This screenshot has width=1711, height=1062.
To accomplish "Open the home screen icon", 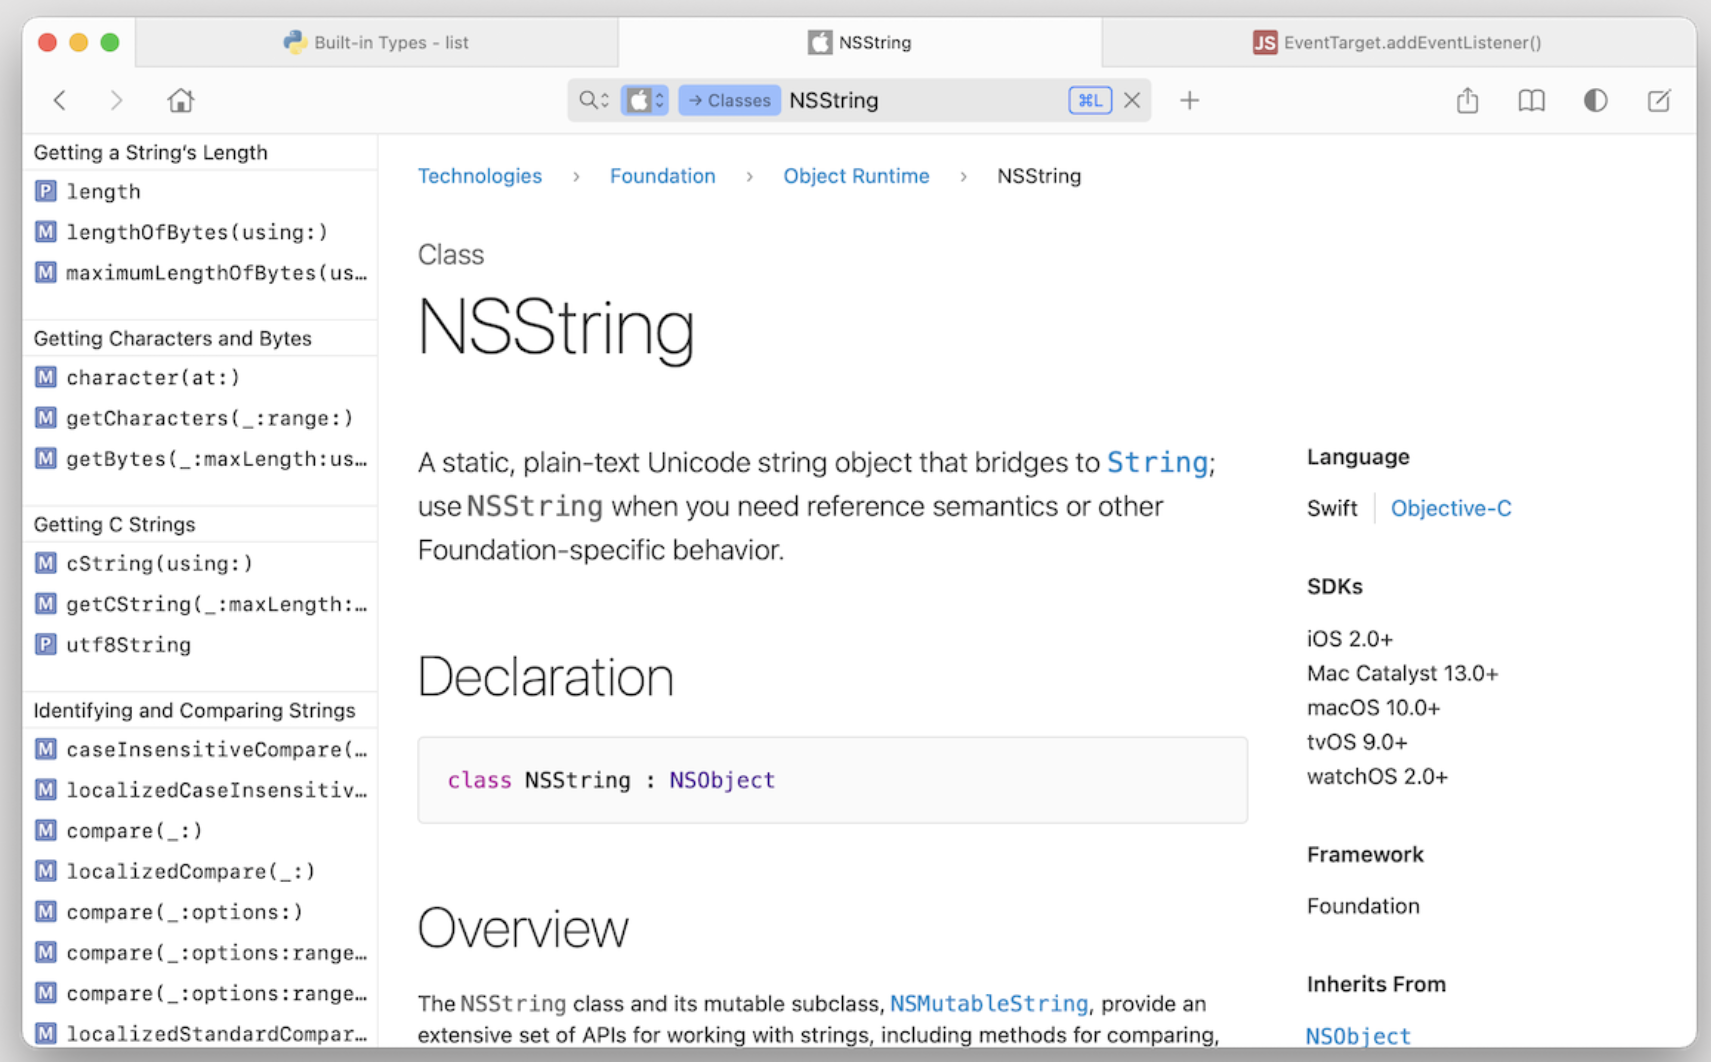I will pyautogui.click(x=180, y=100).
